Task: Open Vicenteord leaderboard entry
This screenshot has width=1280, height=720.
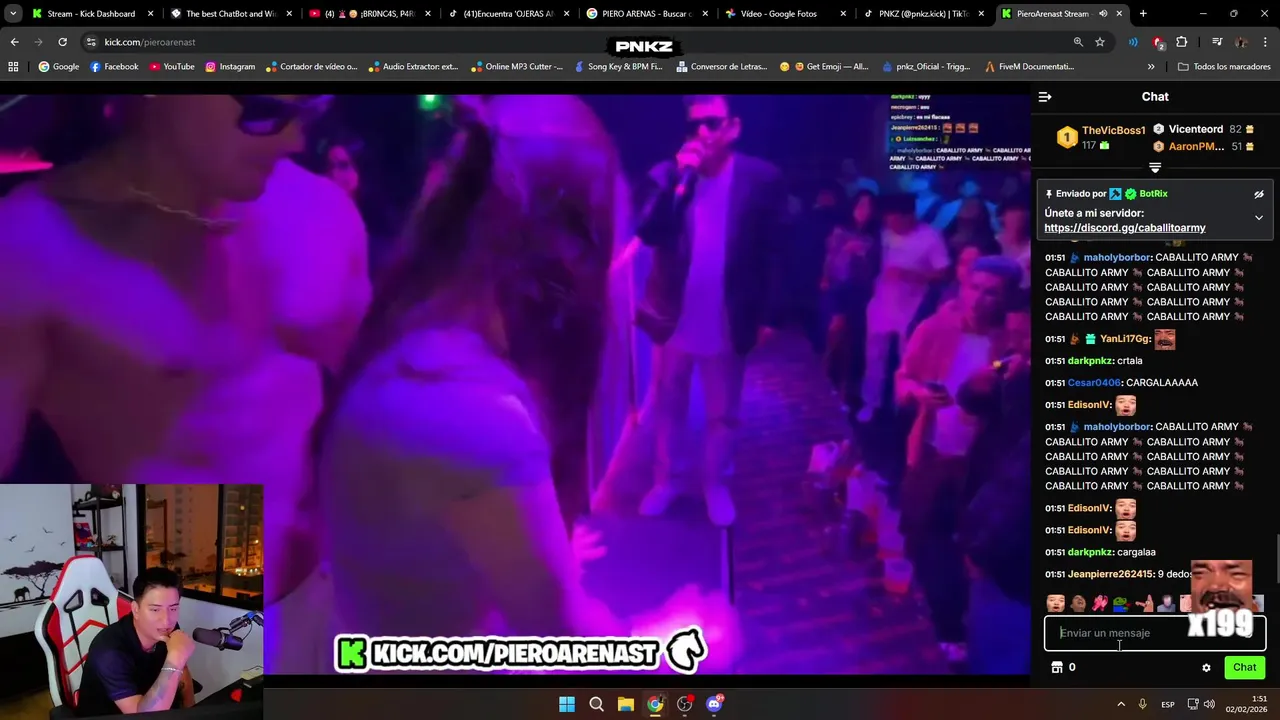Action: (x=1204, y=129)
